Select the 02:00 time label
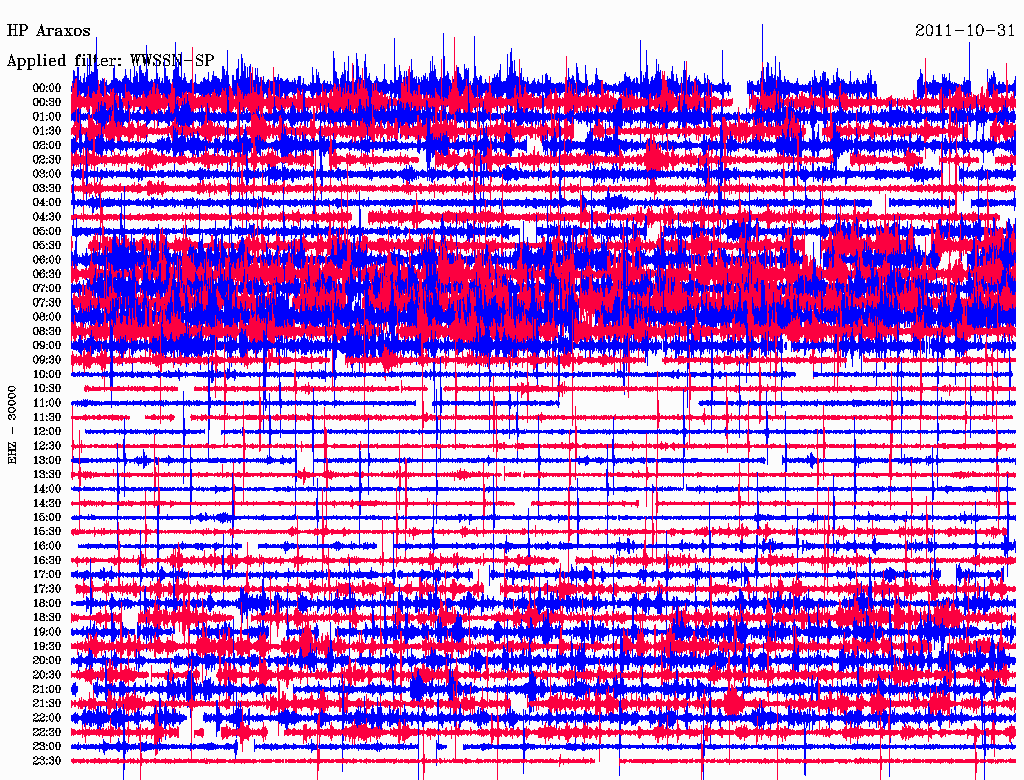This screenshot has width=1024, height=780. (x=47, y=145)
